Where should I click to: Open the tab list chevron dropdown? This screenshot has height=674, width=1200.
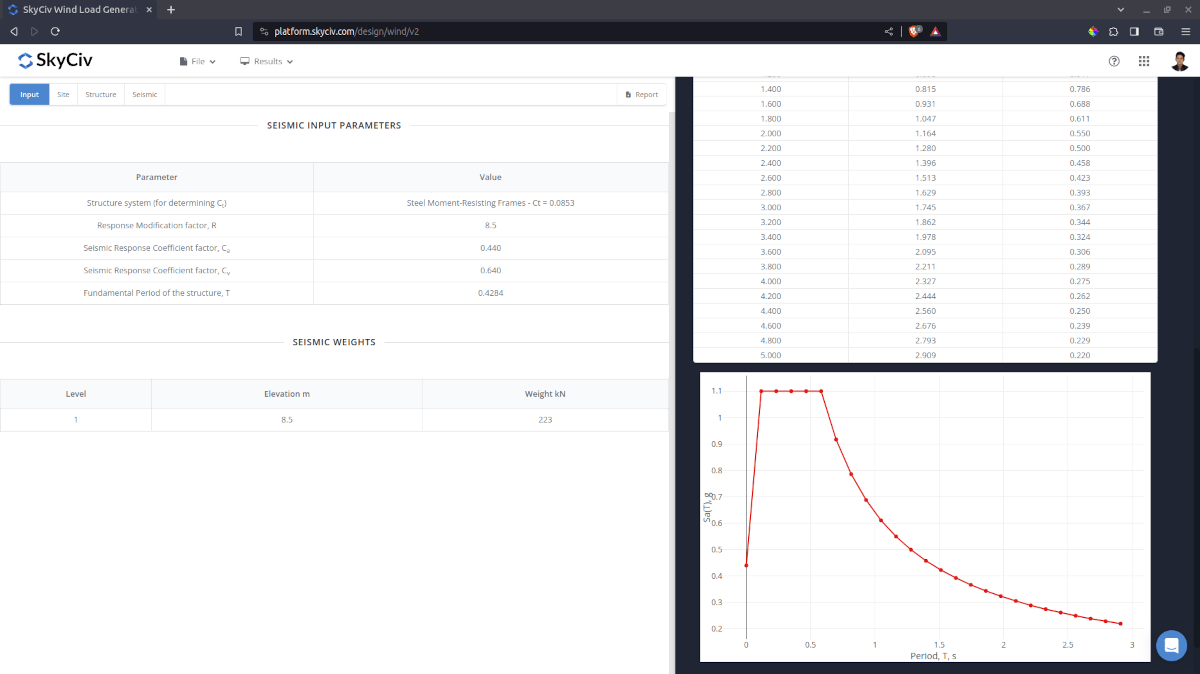click(1120, 10)
